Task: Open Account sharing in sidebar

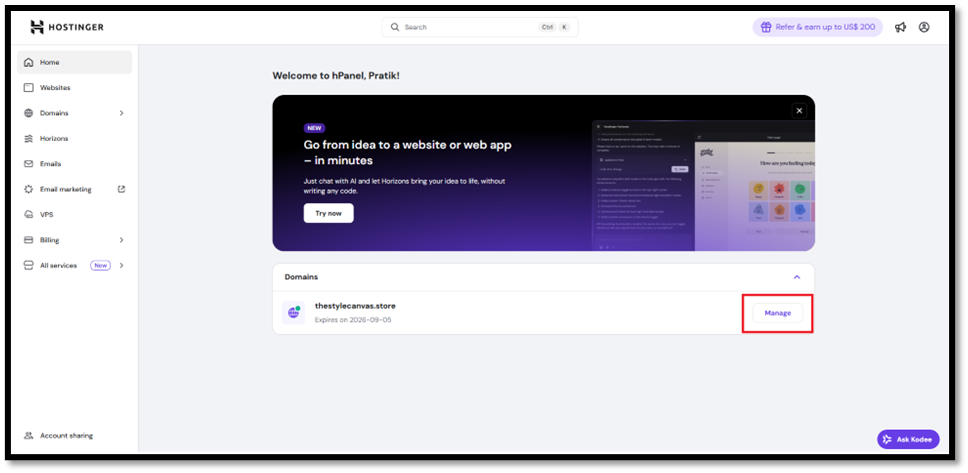Action: tap(66, 436)
